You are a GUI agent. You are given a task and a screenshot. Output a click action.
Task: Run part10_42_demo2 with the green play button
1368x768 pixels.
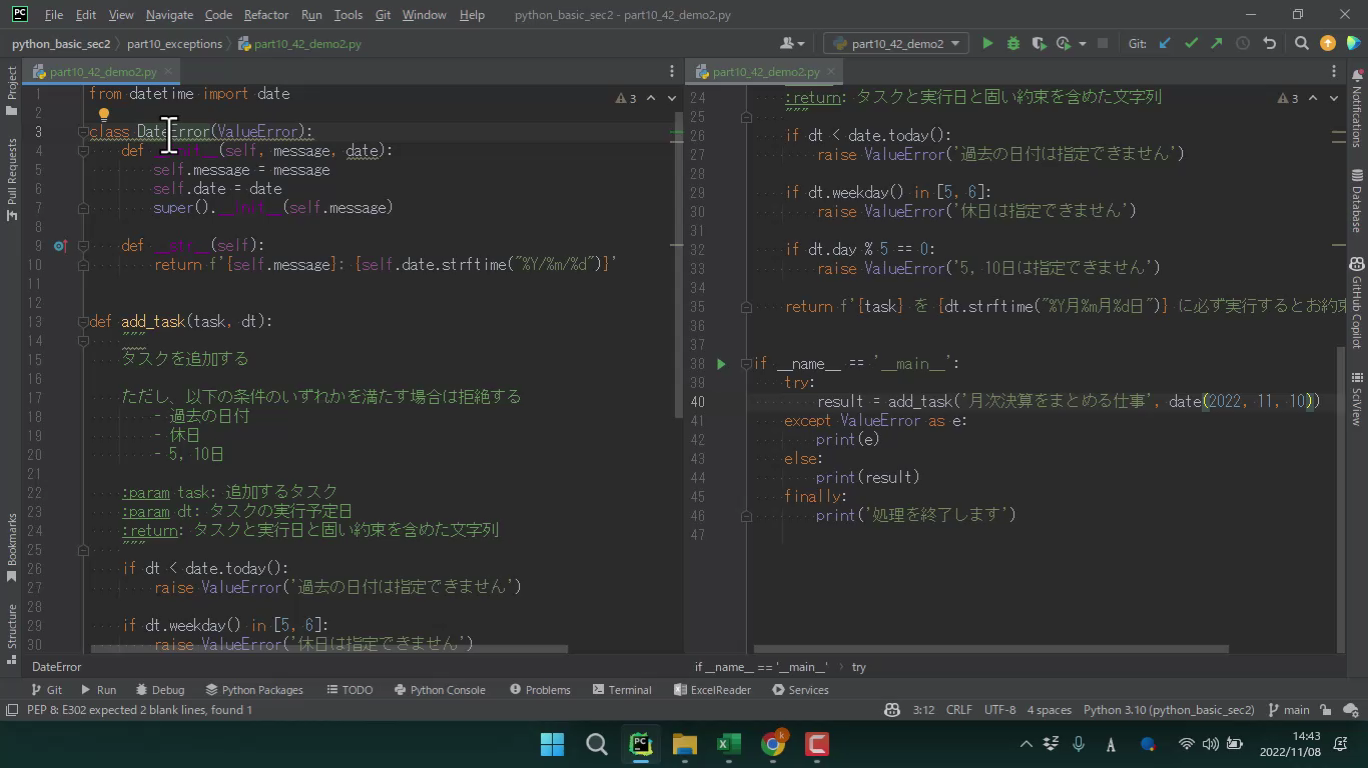(987, 43)
